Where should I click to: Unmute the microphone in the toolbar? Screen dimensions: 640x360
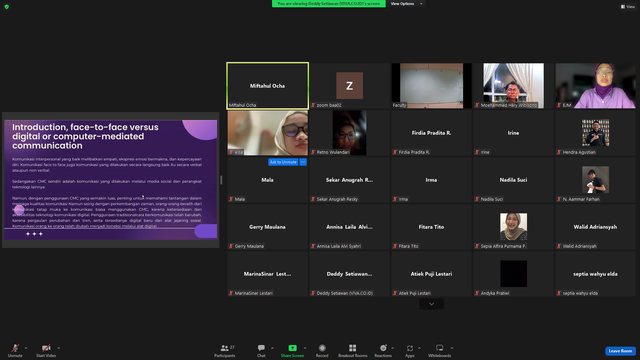15,350
